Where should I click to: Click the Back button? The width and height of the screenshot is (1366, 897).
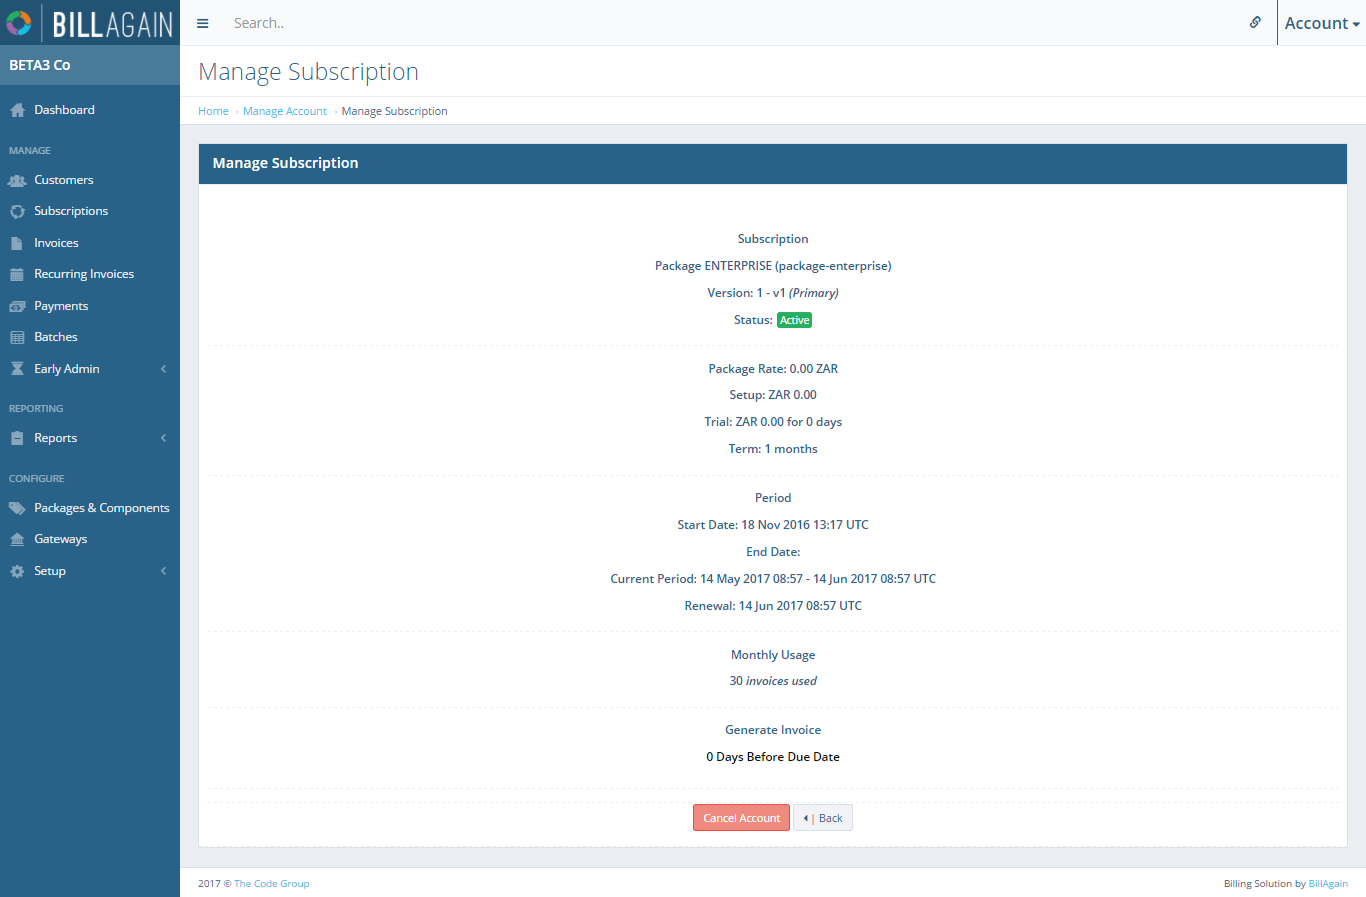coord(823,818)
